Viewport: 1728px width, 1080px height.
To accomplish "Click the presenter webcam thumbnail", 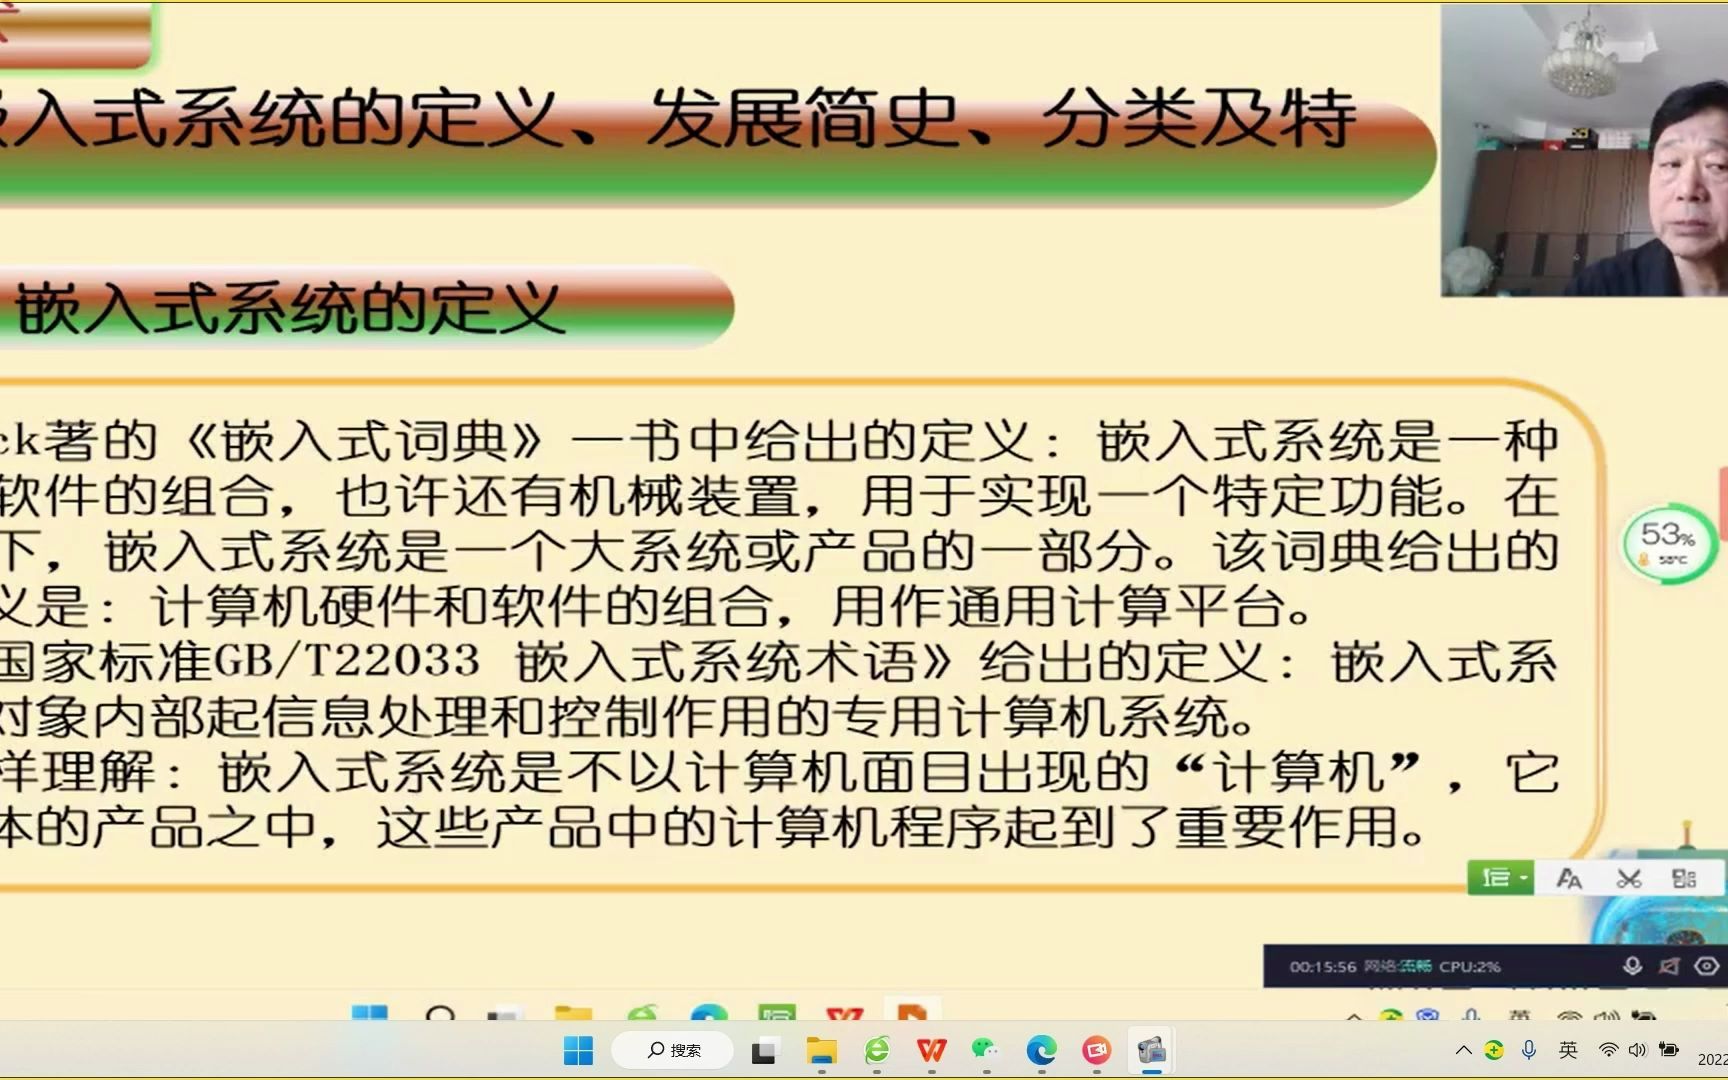I will [x=1584, y=150].
